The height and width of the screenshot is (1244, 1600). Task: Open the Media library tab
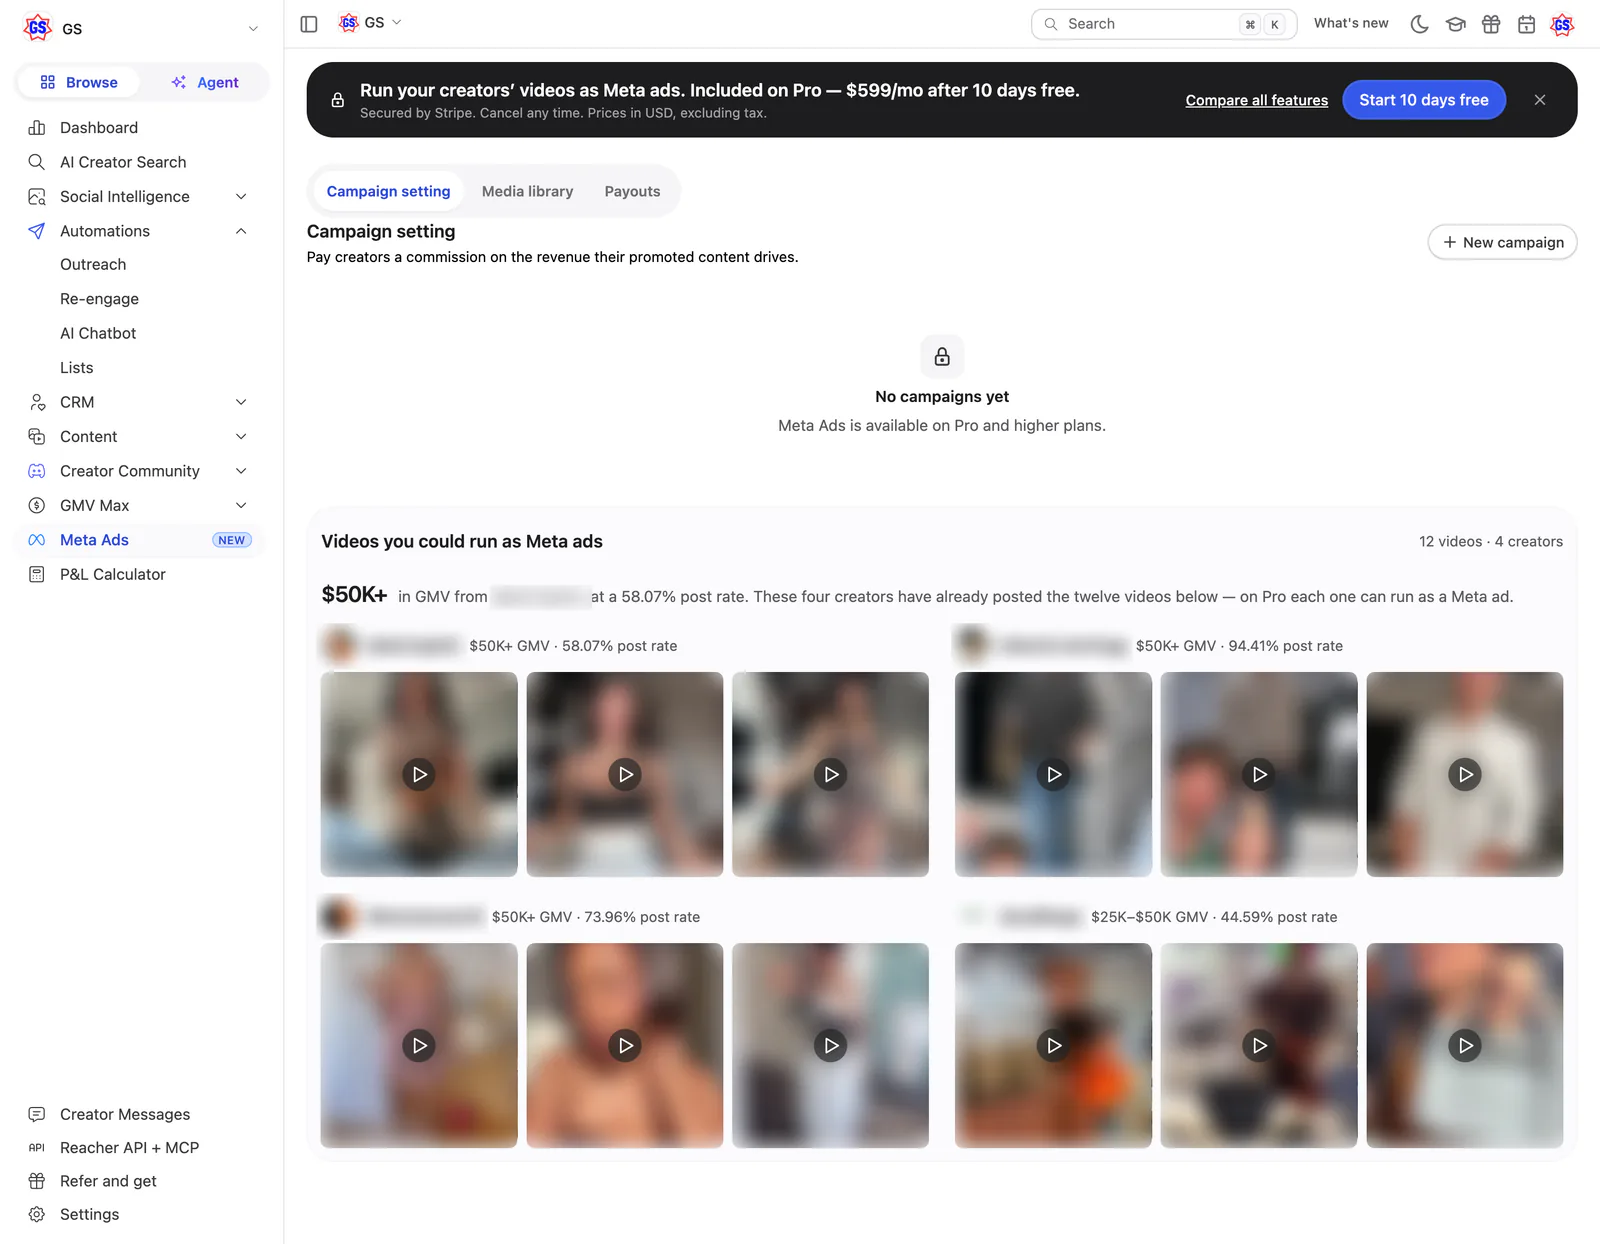pos(527,191)
